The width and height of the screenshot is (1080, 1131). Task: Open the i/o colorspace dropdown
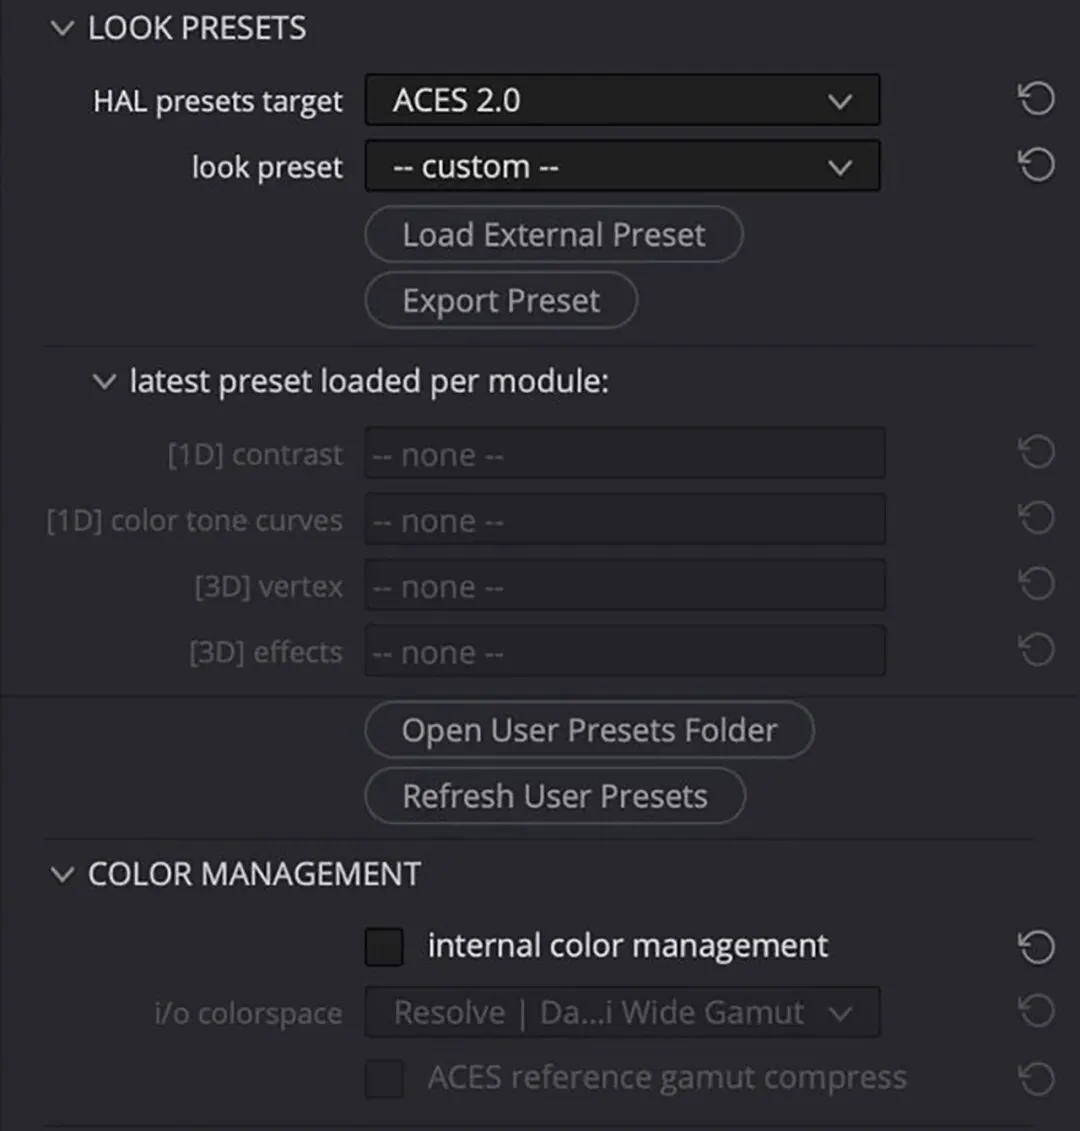(622, 1013)
